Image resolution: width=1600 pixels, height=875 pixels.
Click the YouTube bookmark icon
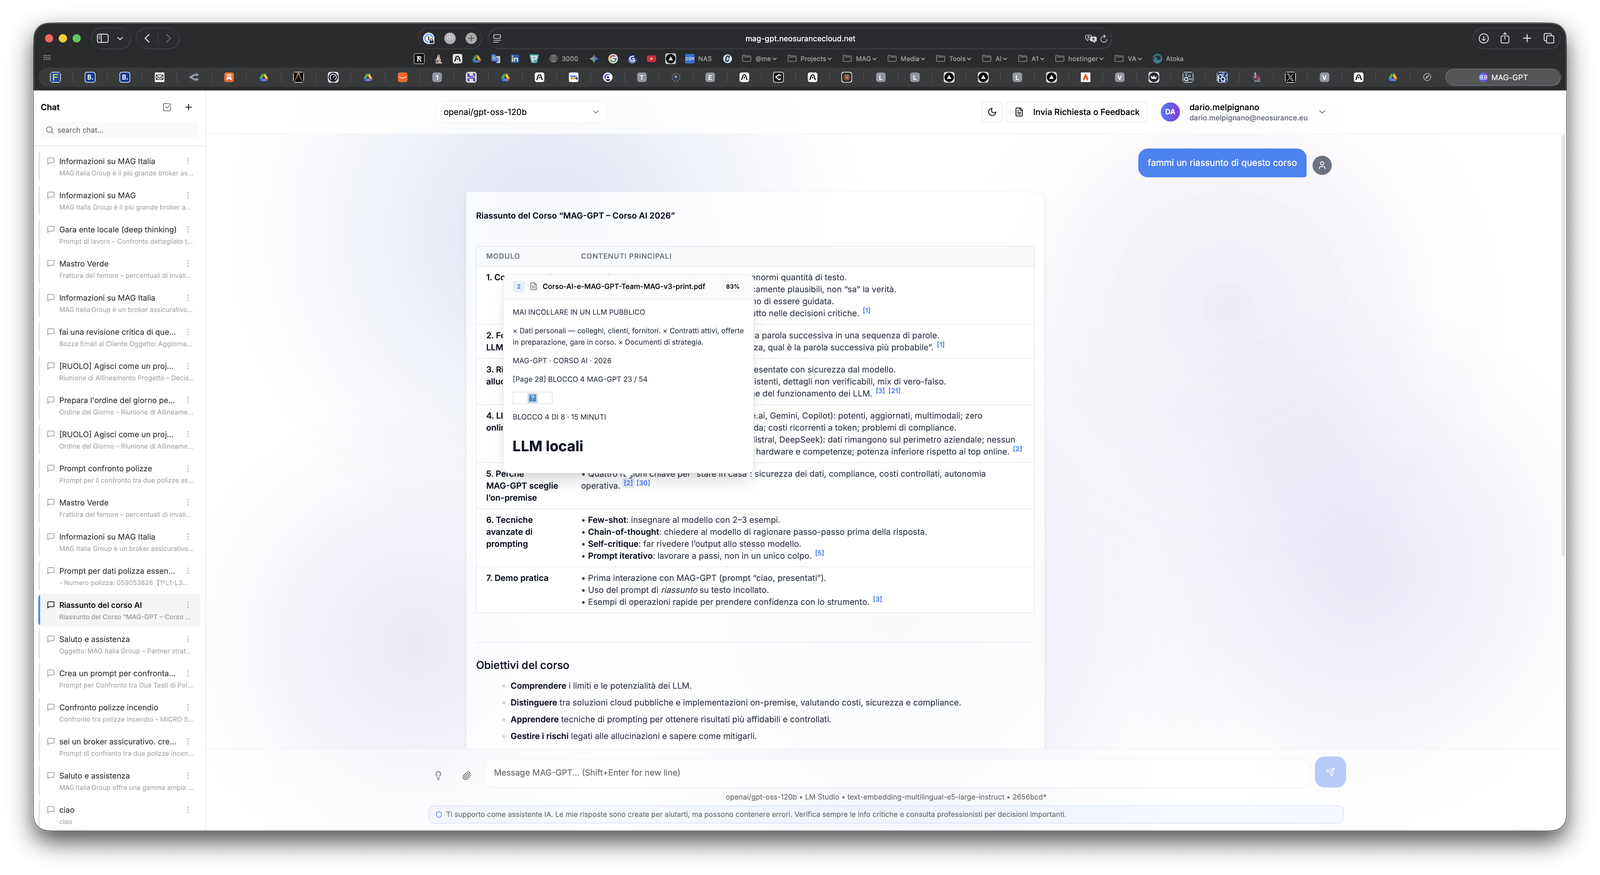651,59
